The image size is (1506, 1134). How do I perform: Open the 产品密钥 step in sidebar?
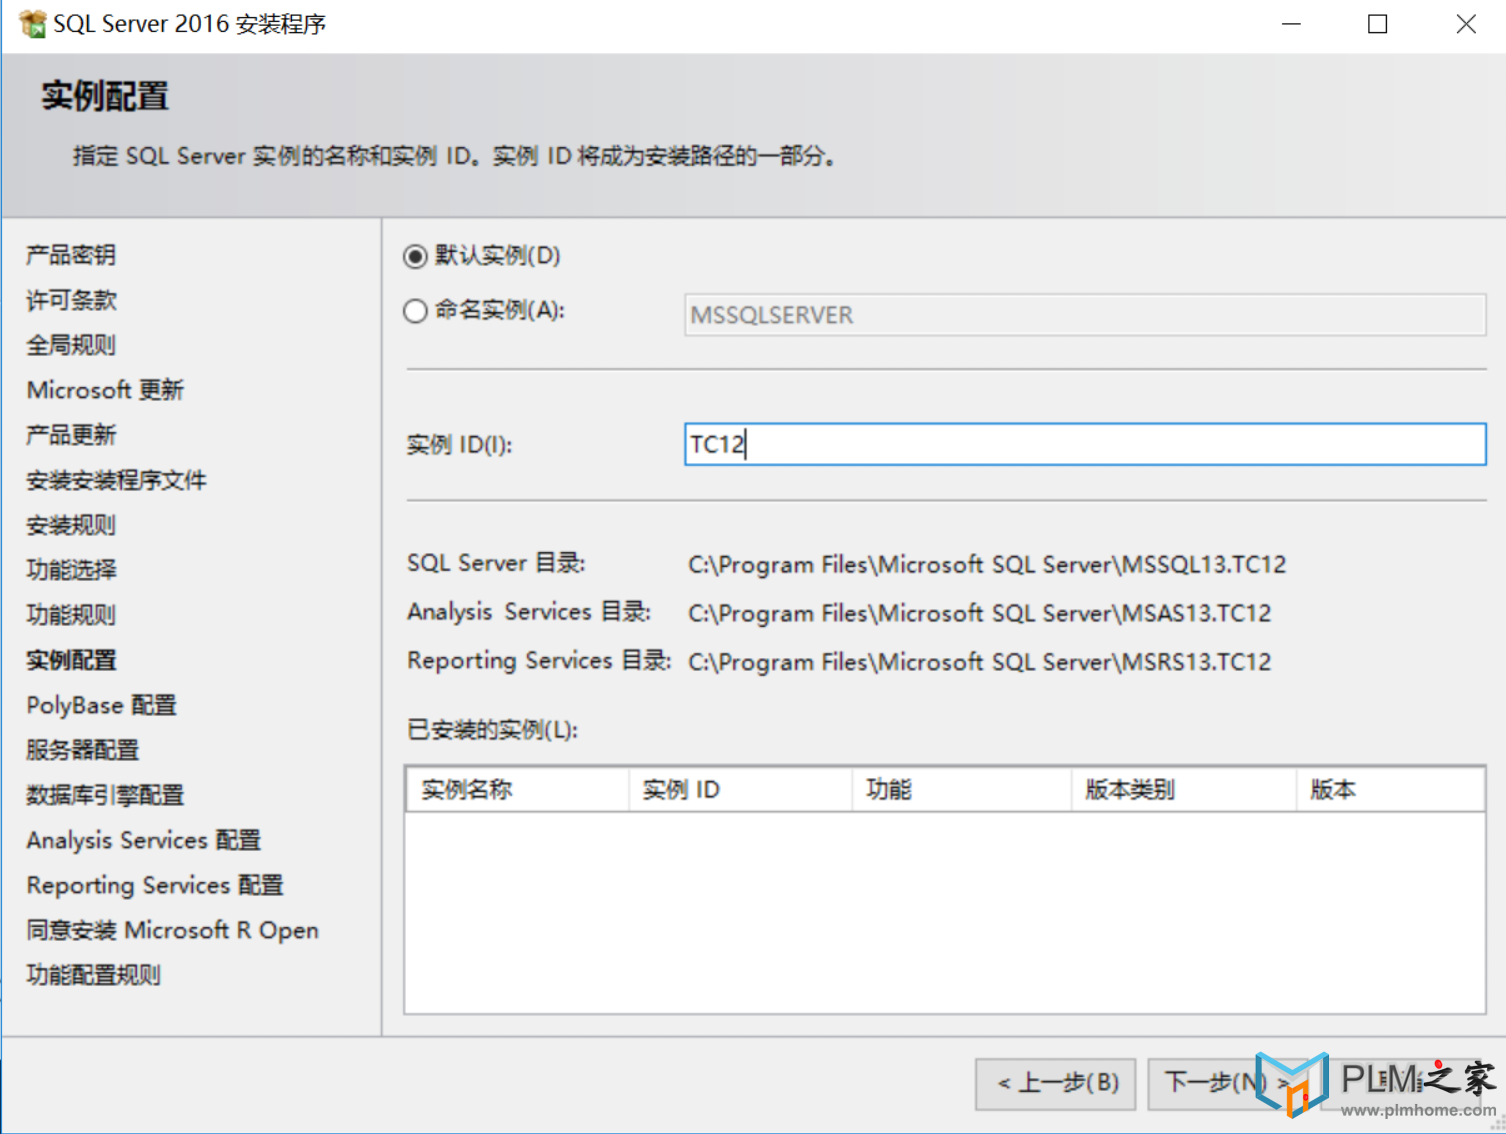click(x=71, y=255)
